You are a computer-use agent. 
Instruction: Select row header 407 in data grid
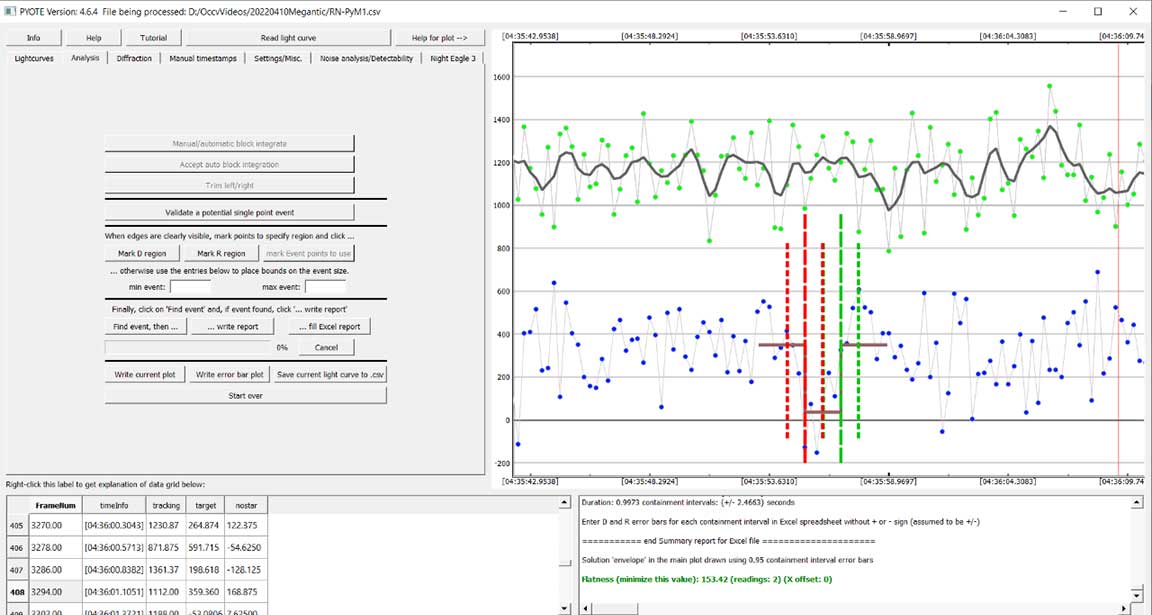pyautogui.click(x=17, y=569)
